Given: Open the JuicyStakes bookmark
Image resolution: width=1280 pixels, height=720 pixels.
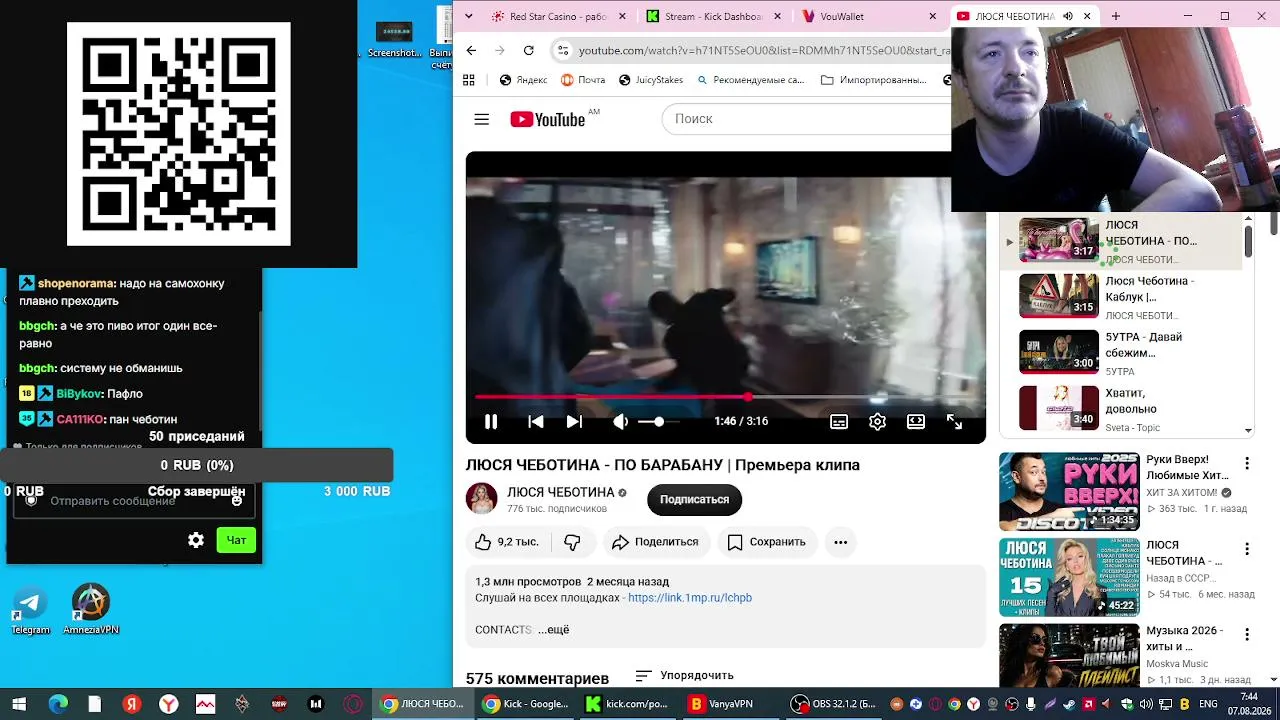Looking at the screenshot, I should 650,80.
